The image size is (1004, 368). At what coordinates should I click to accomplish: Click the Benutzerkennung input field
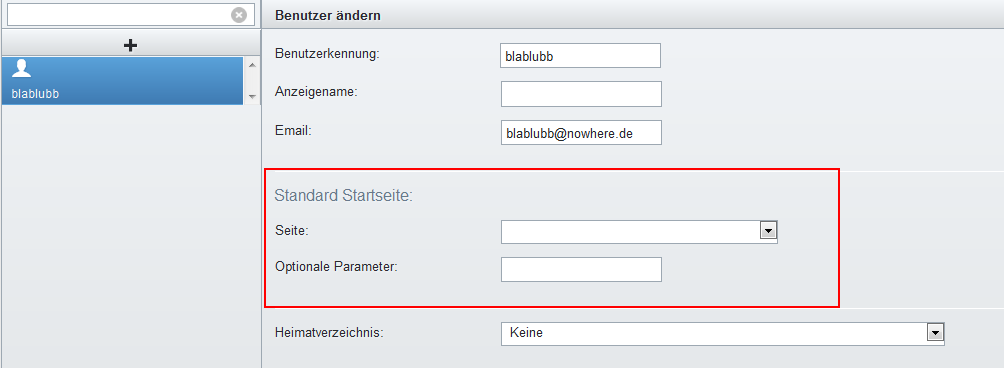(x=580, y=56)
